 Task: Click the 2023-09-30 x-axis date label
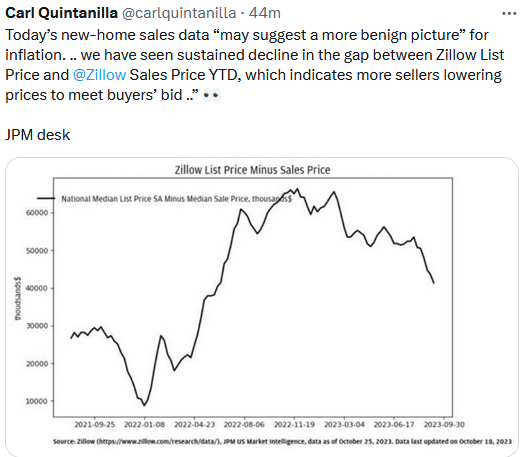coord(444,425)
